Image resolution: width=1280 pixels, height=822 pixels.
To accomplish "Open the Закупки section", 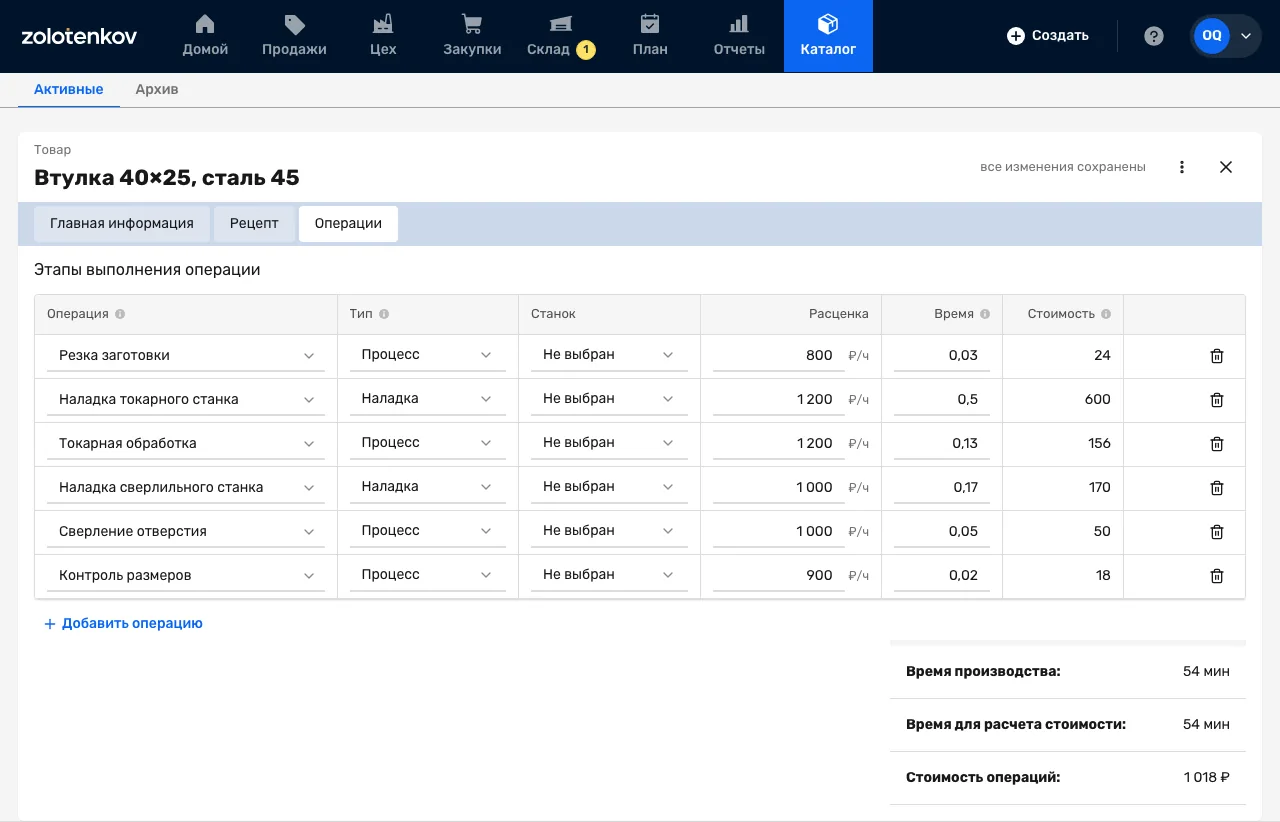I will pyautogui.click(x=472, y=36).
